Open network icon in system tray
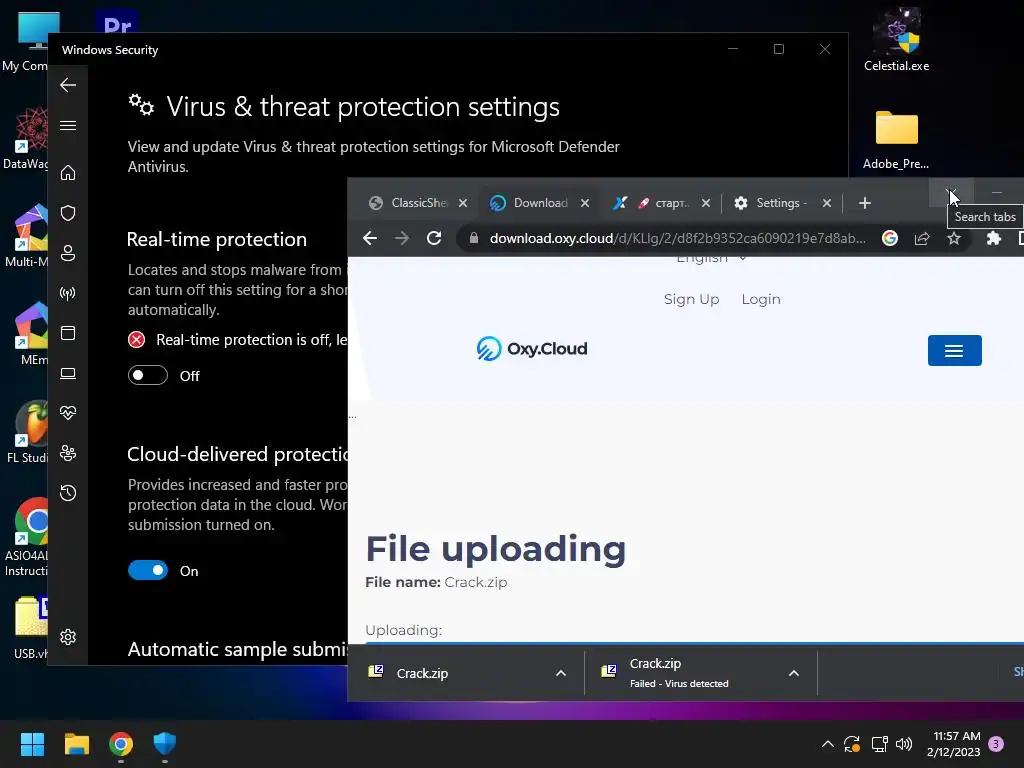The image size is (1024, 768). click(879, 744)
